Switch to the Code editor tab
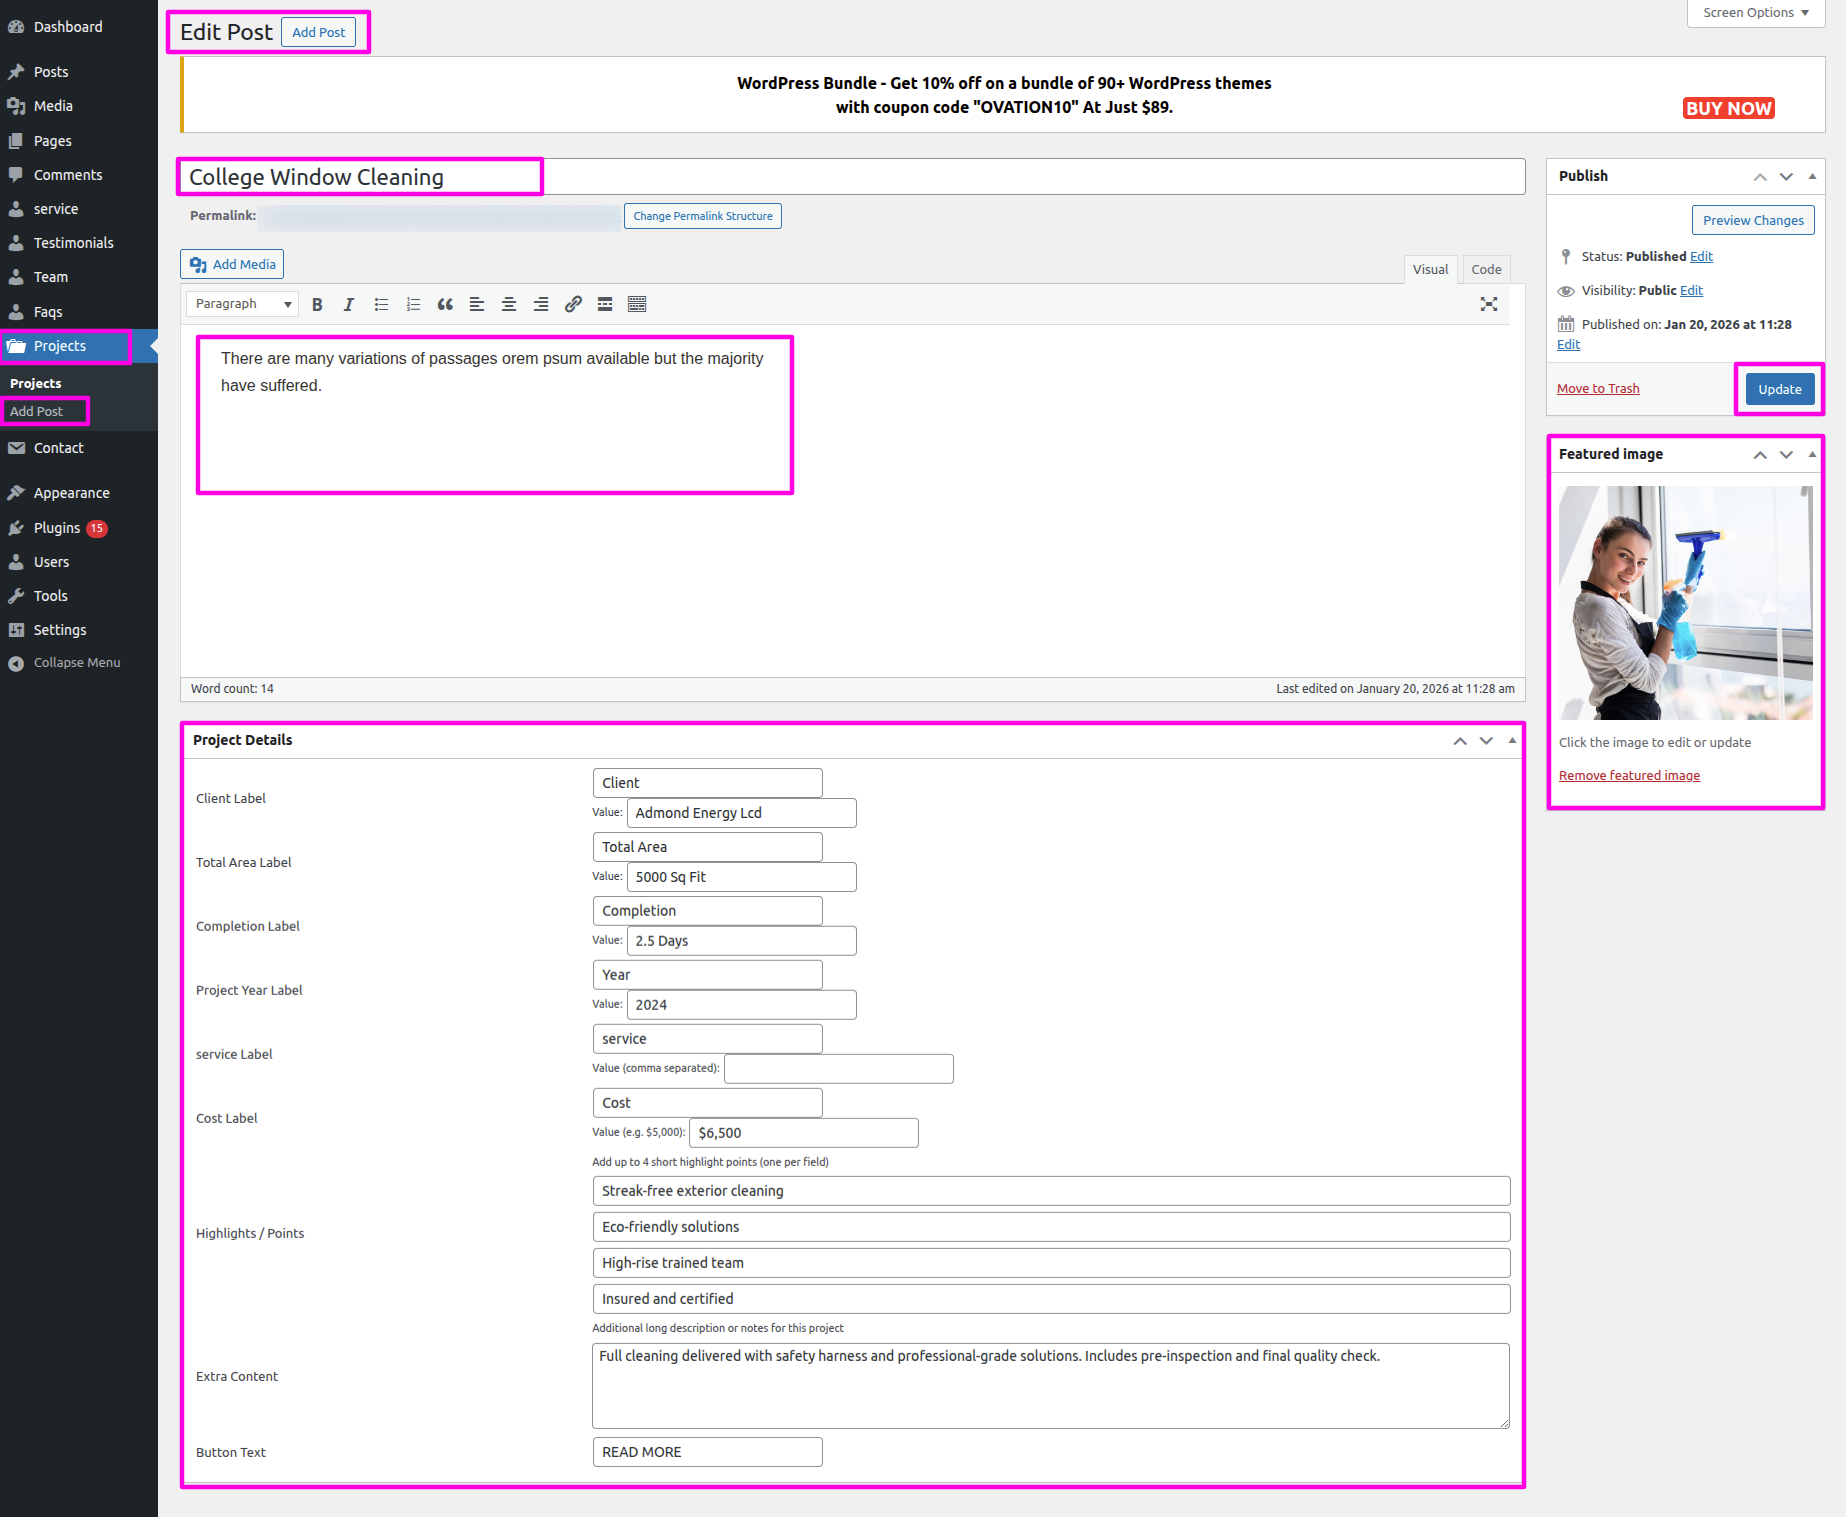 pos(1485,270)
